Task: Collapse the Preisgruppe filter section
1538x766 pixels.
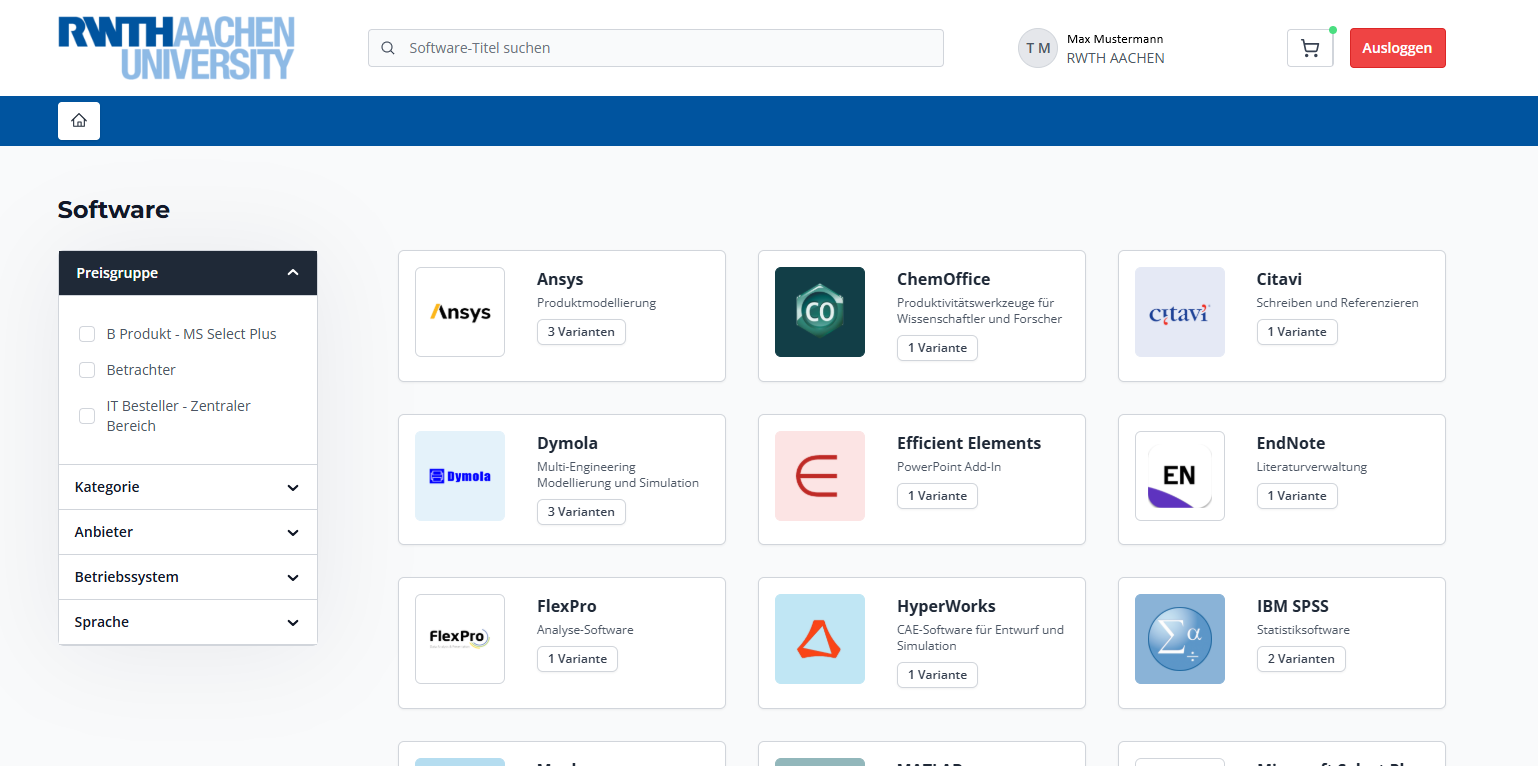Action: point(188,273)
